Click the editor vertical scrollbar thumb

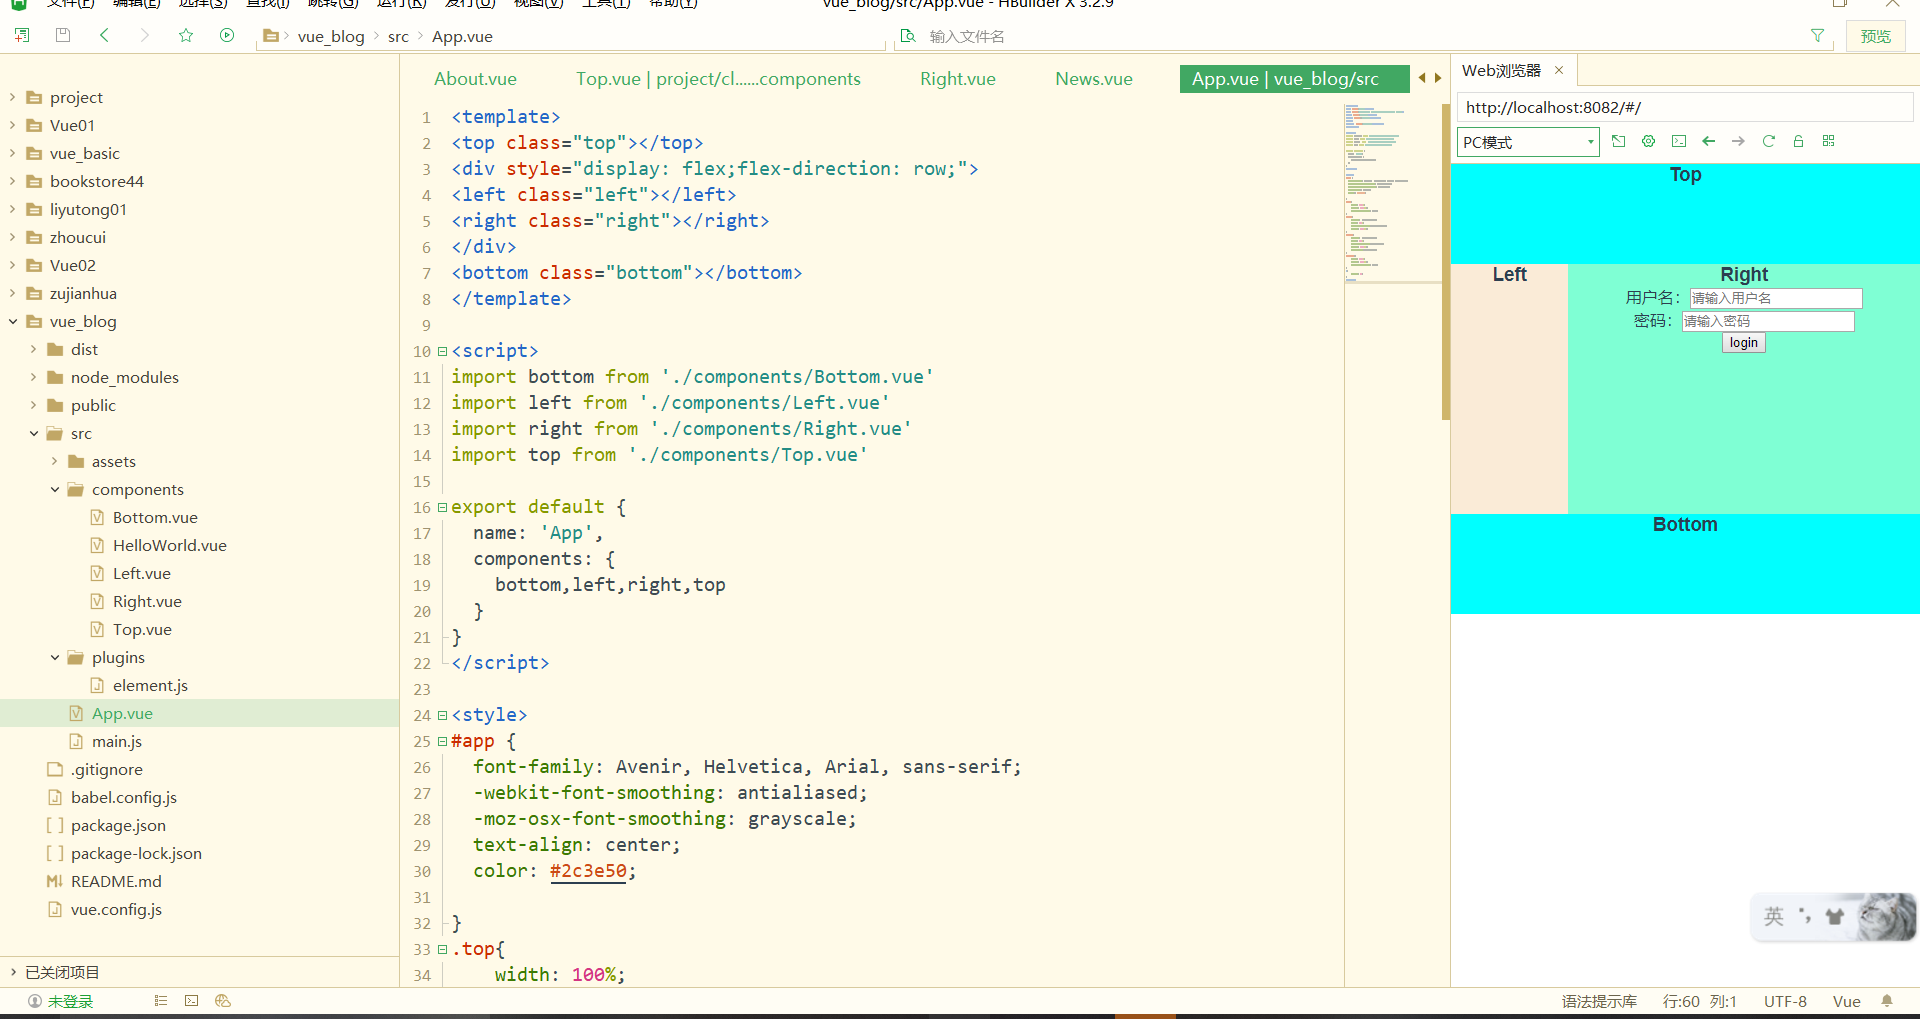[1446, 260]
